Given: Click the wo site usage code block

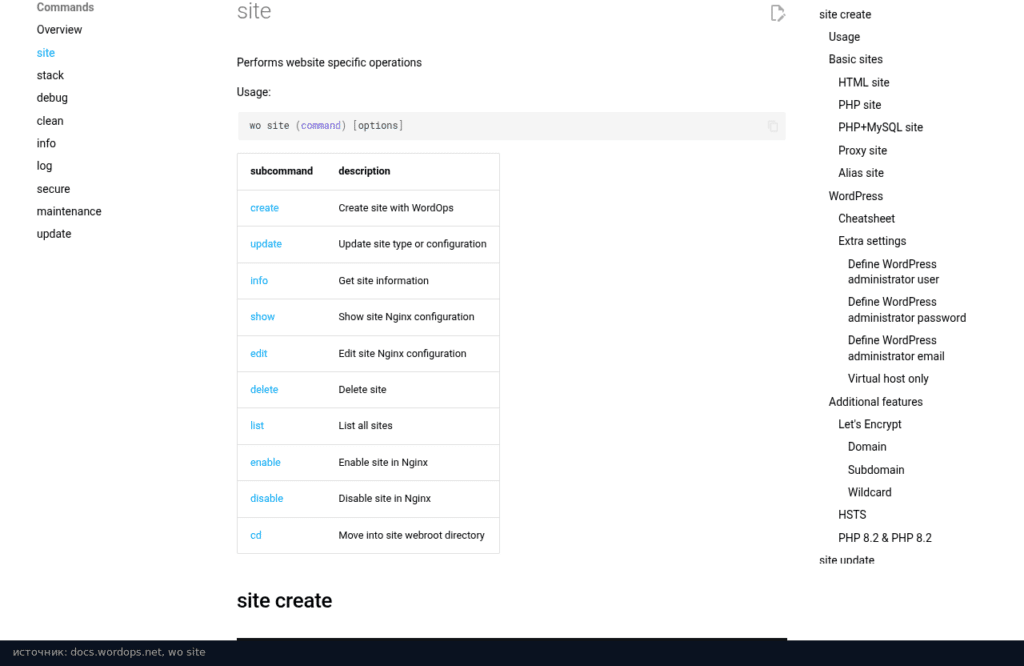Looking at the screenshot, I should pos(511,126).
